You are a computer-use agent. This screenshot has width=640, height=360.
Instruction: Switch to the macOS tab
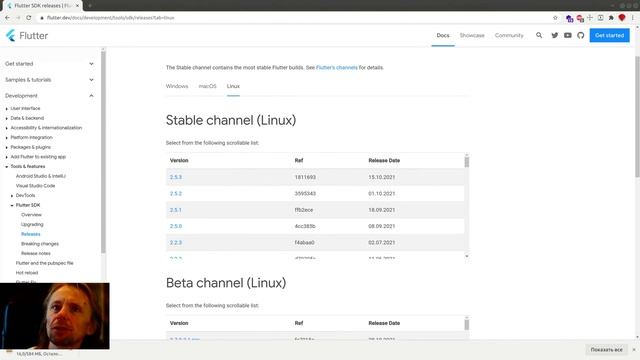(x=207, y=86)
